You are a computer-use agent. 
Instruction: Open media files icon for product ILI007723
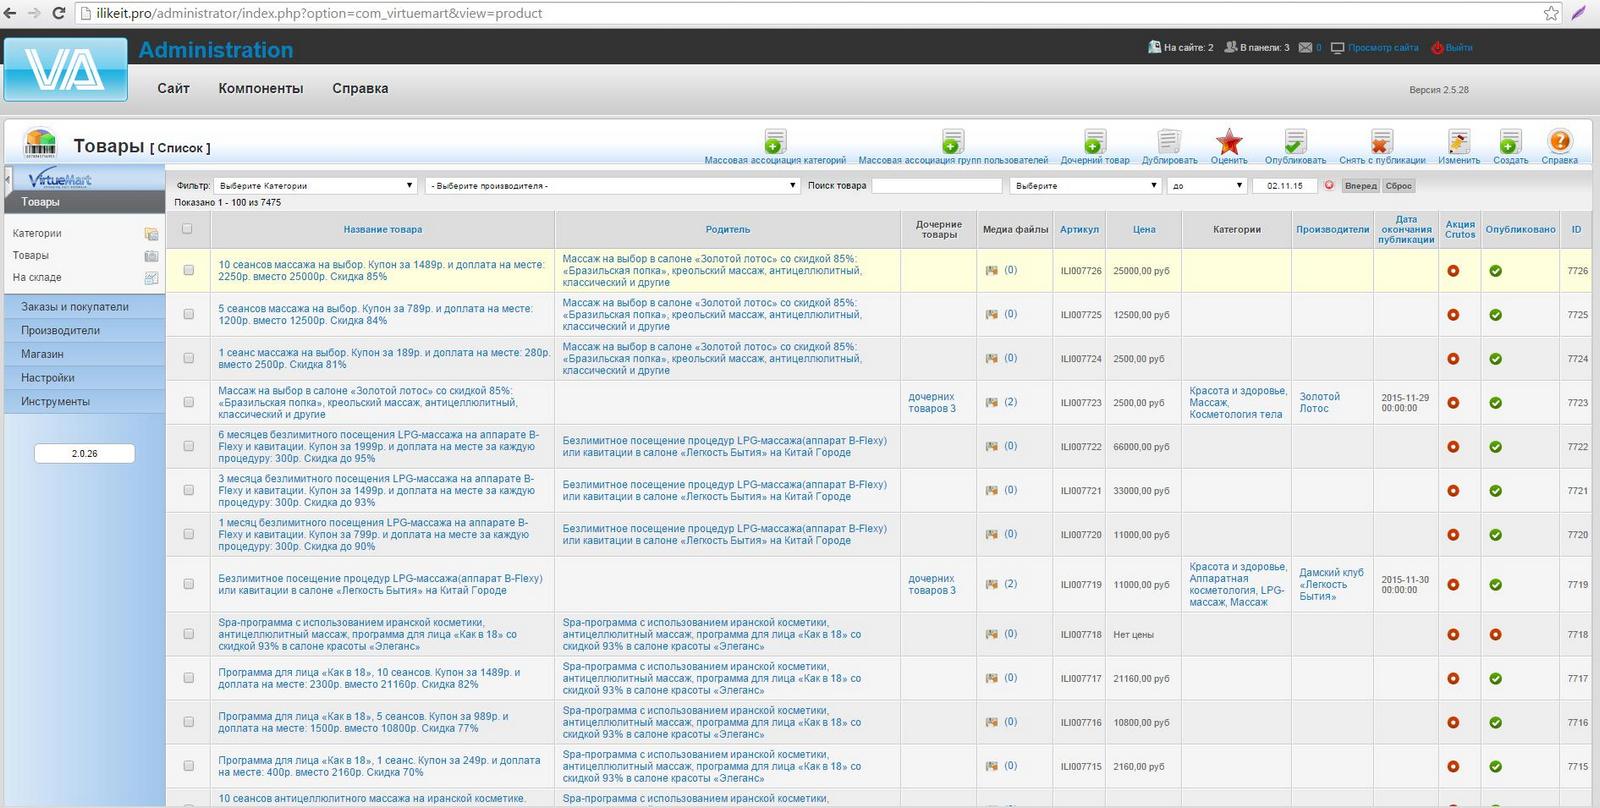pyautogui.click(x=991, y=402)
